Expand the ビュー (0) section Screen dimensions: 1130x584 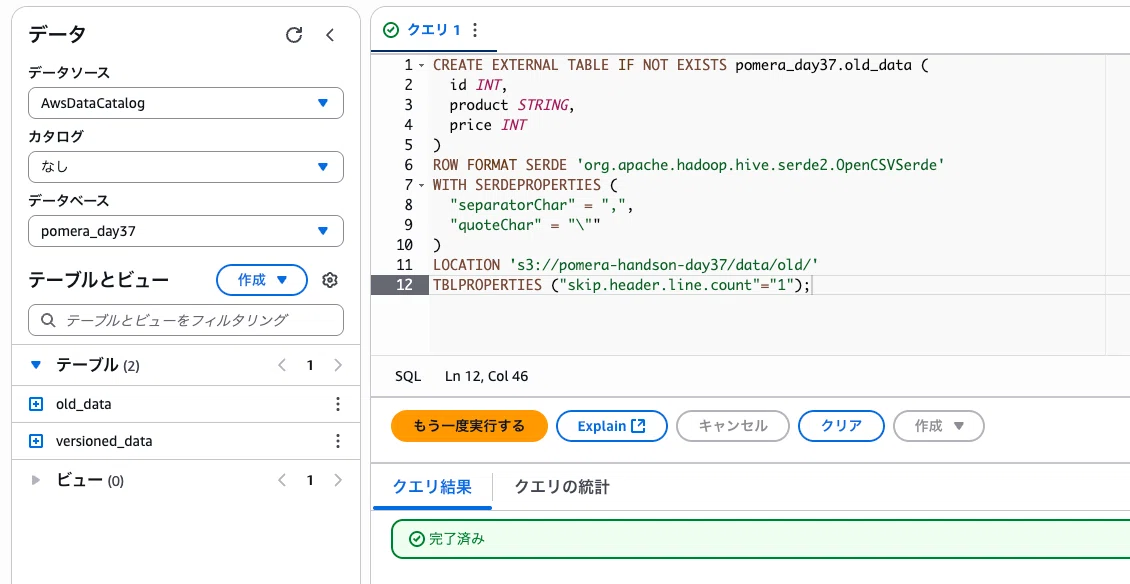point(36,479)
